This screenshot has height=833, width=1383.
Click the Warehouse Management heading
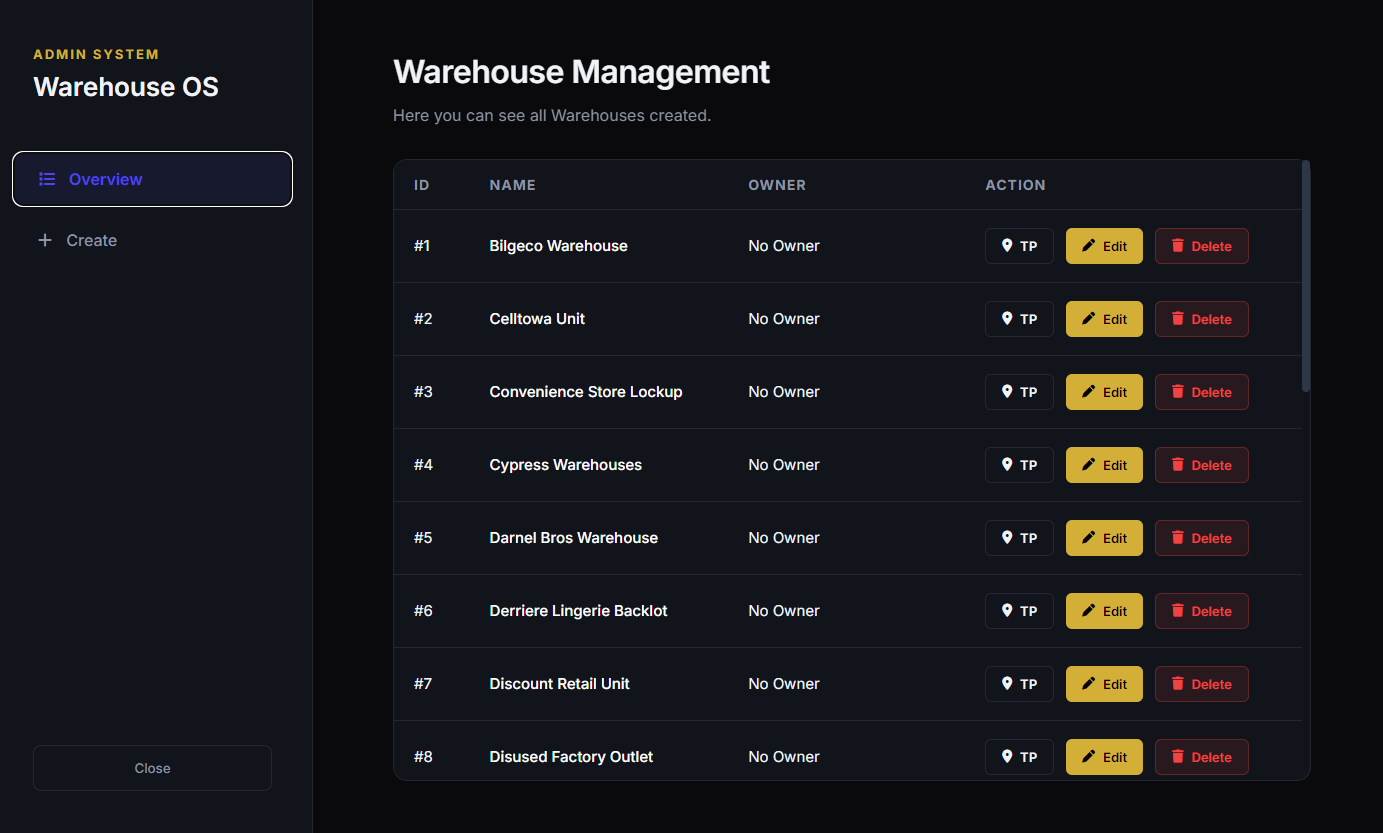pos(582,72)
